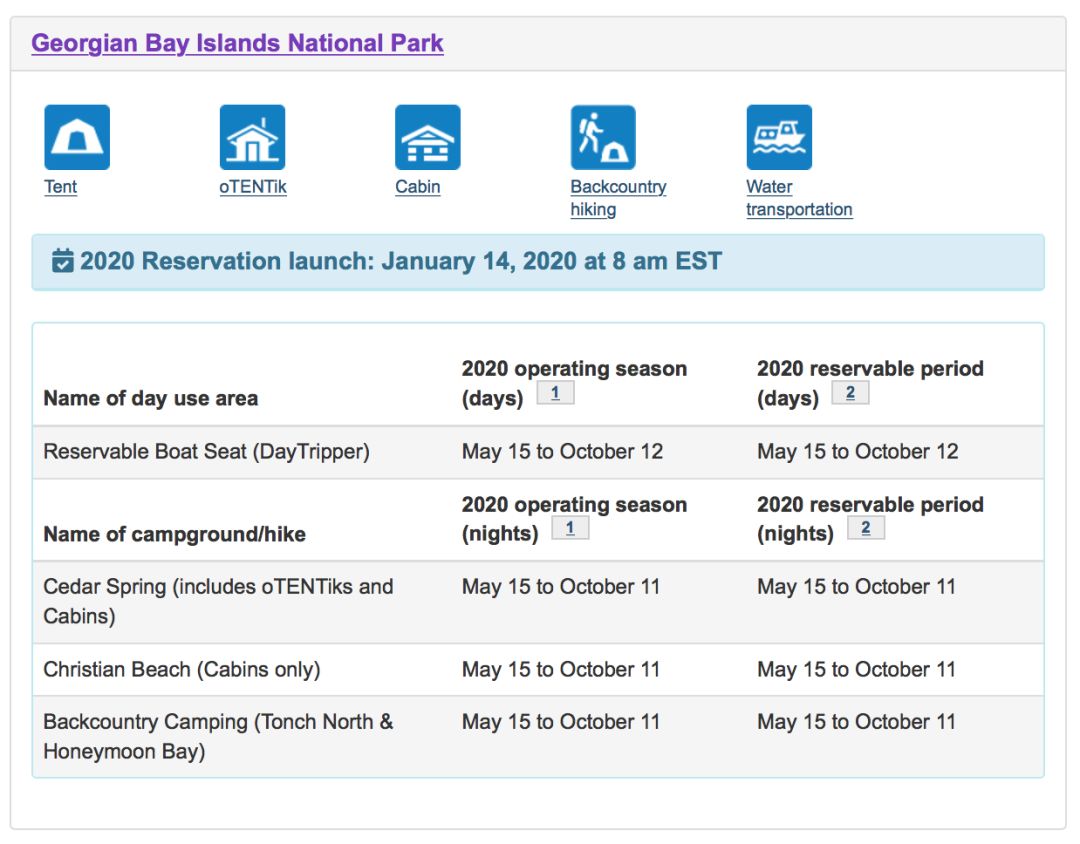Open footnote 2 beside reservable period (days)
The image size is (1080, 844).
click(x=850, y=393)
